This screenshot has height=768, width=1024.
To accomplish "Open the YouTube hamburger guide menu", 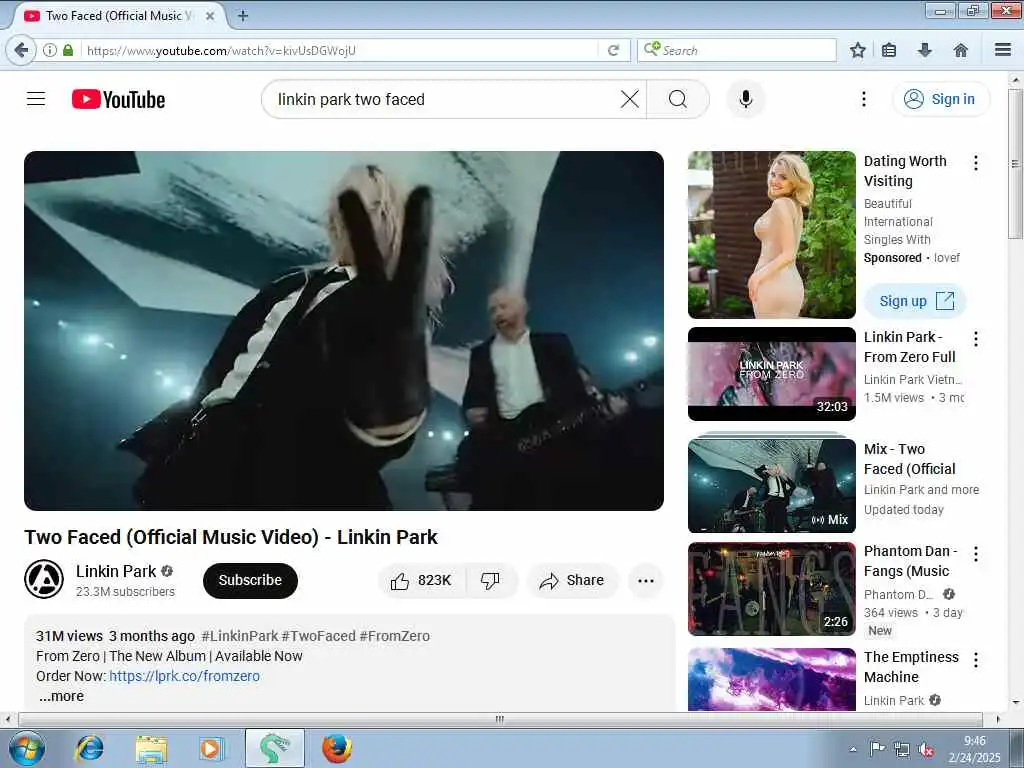I will tap(36, 99).
